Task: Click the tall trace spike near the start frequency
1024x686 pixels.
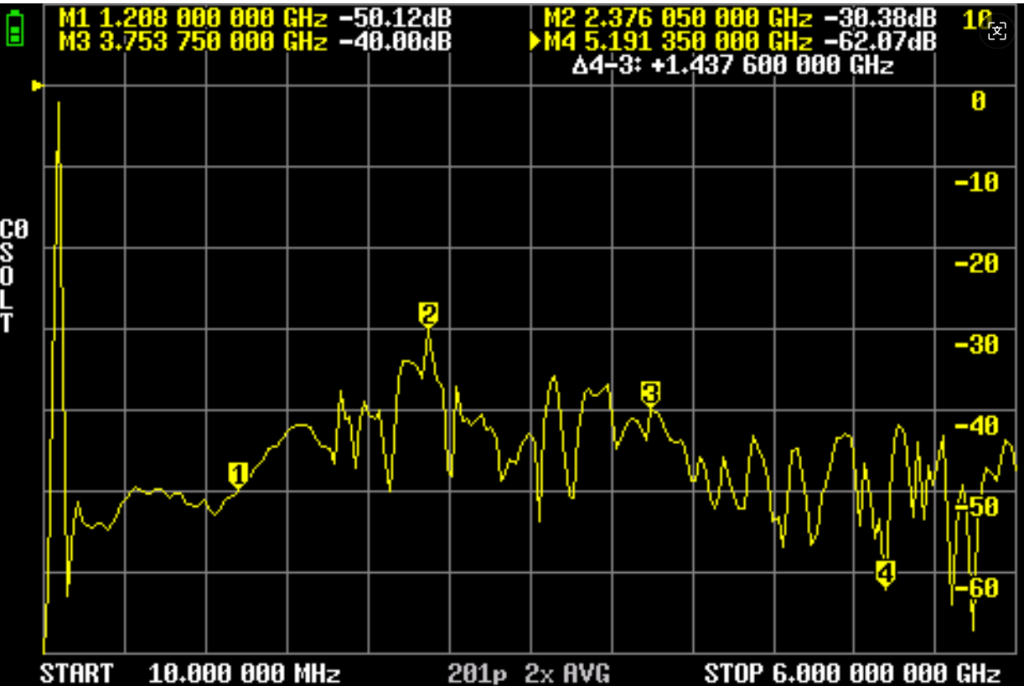Action: coord(59,160)
